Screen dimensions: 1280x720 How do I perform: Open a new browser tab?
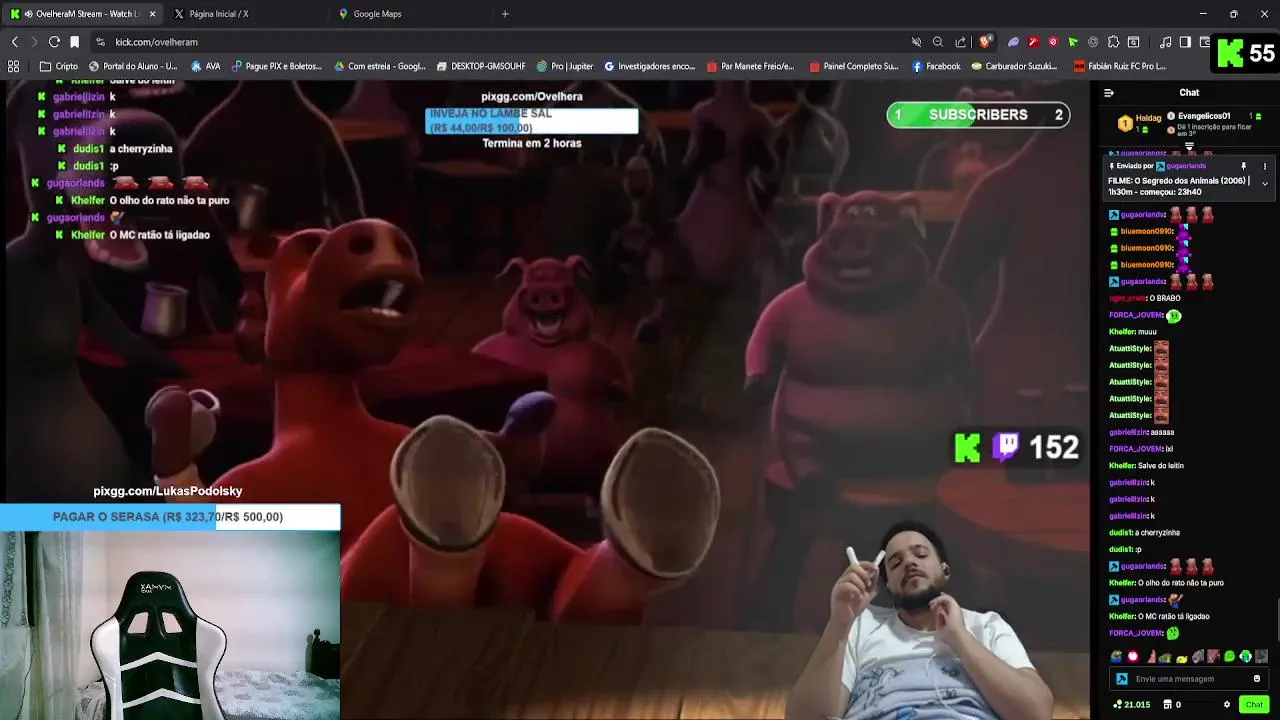505,14
